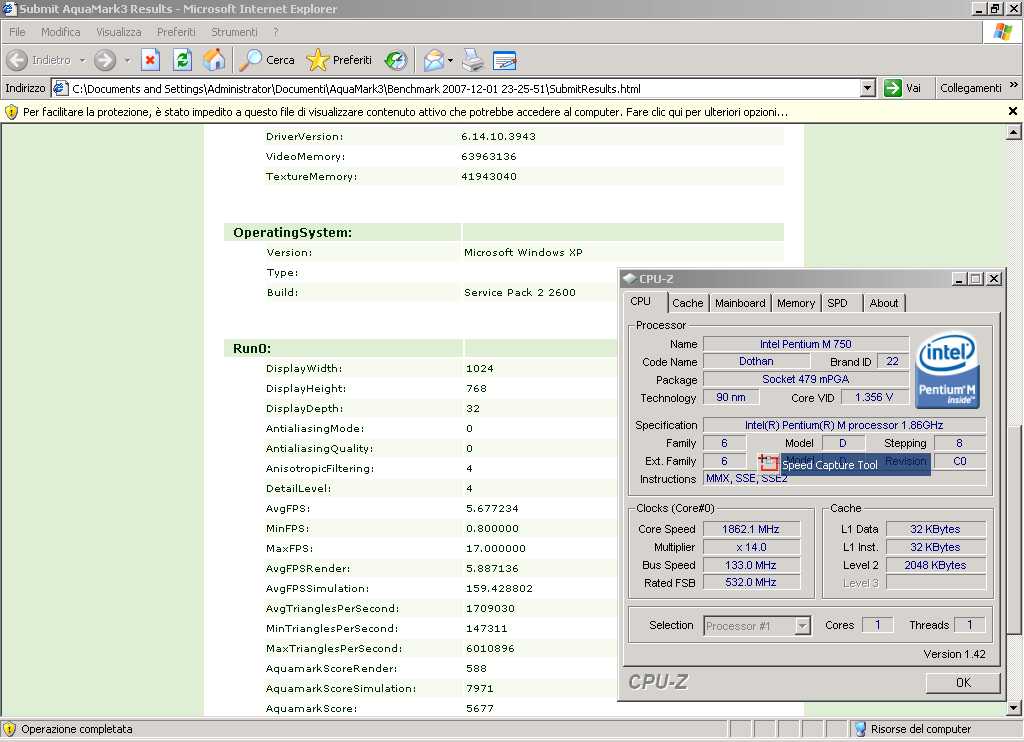Viewport: 1024px width, 742px height.
Task: Stop page loading with red X icon
Action: pyautogui.click(x=150, y=60)
